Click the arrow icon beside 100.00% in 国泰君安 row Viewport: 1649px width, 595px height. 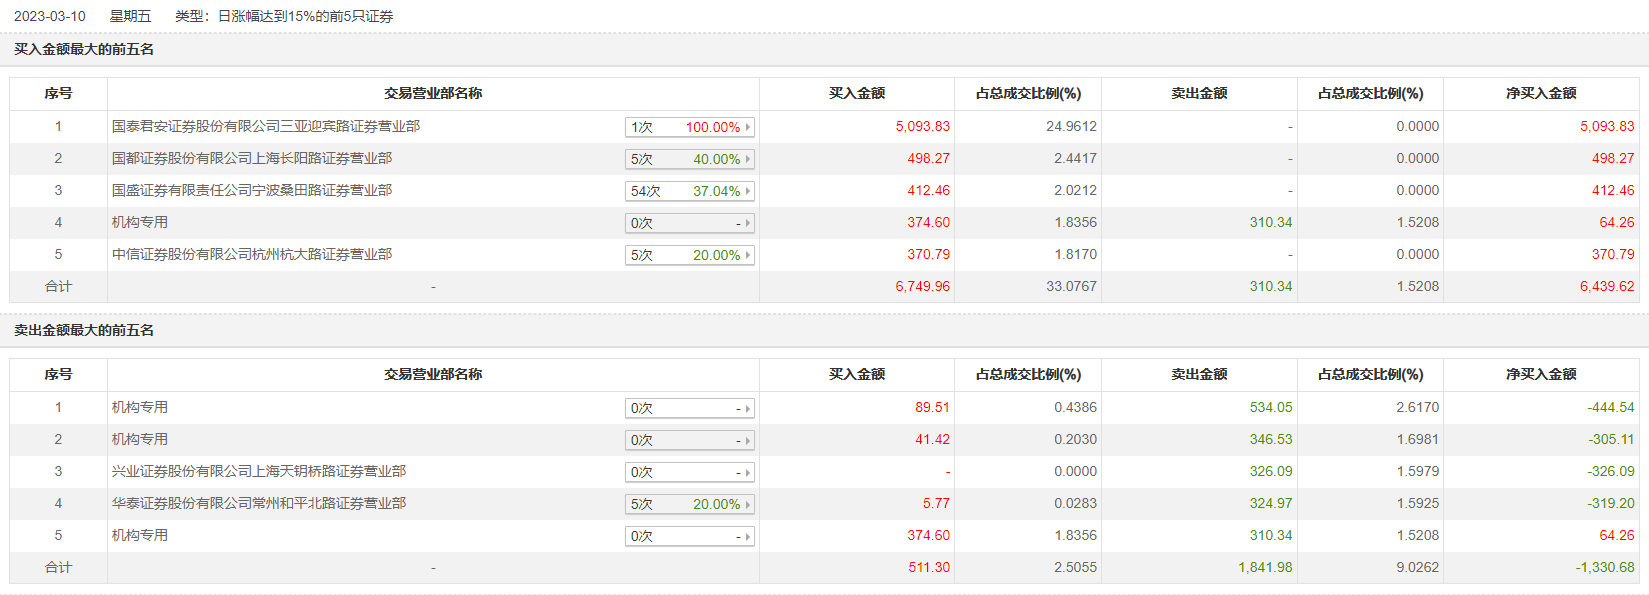(x=747, y=127)
